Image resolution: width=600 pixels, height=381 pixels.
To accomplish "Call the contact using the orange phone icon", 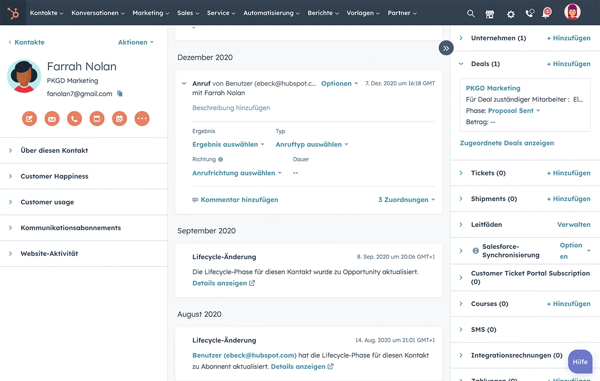I will click(75, 119).
